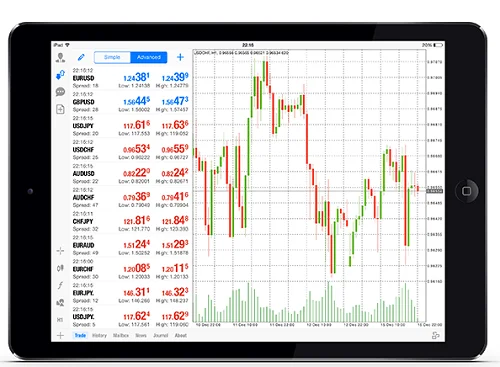Tap EURCHF bid price 1.20085
500x367 pixels.
coord(137,268)
